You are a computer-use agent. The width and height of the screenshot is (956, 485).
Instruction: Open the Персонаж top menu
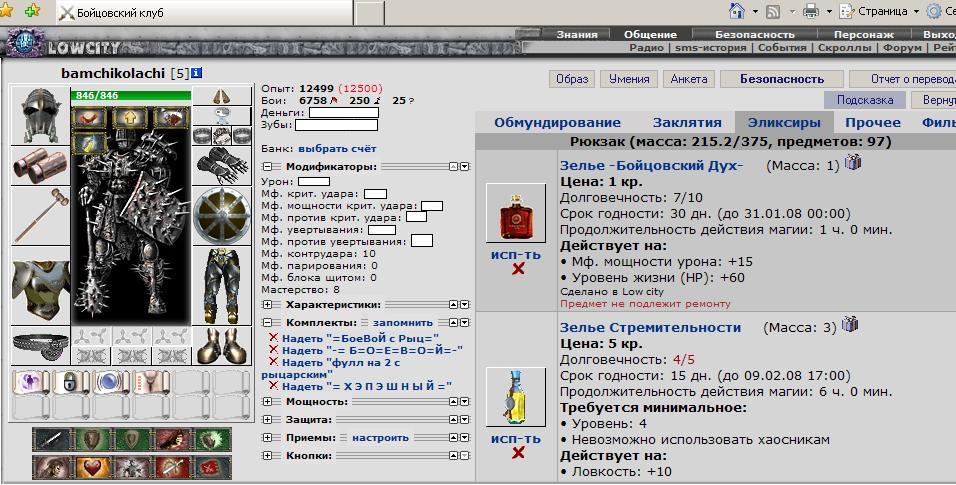(863, 34)
